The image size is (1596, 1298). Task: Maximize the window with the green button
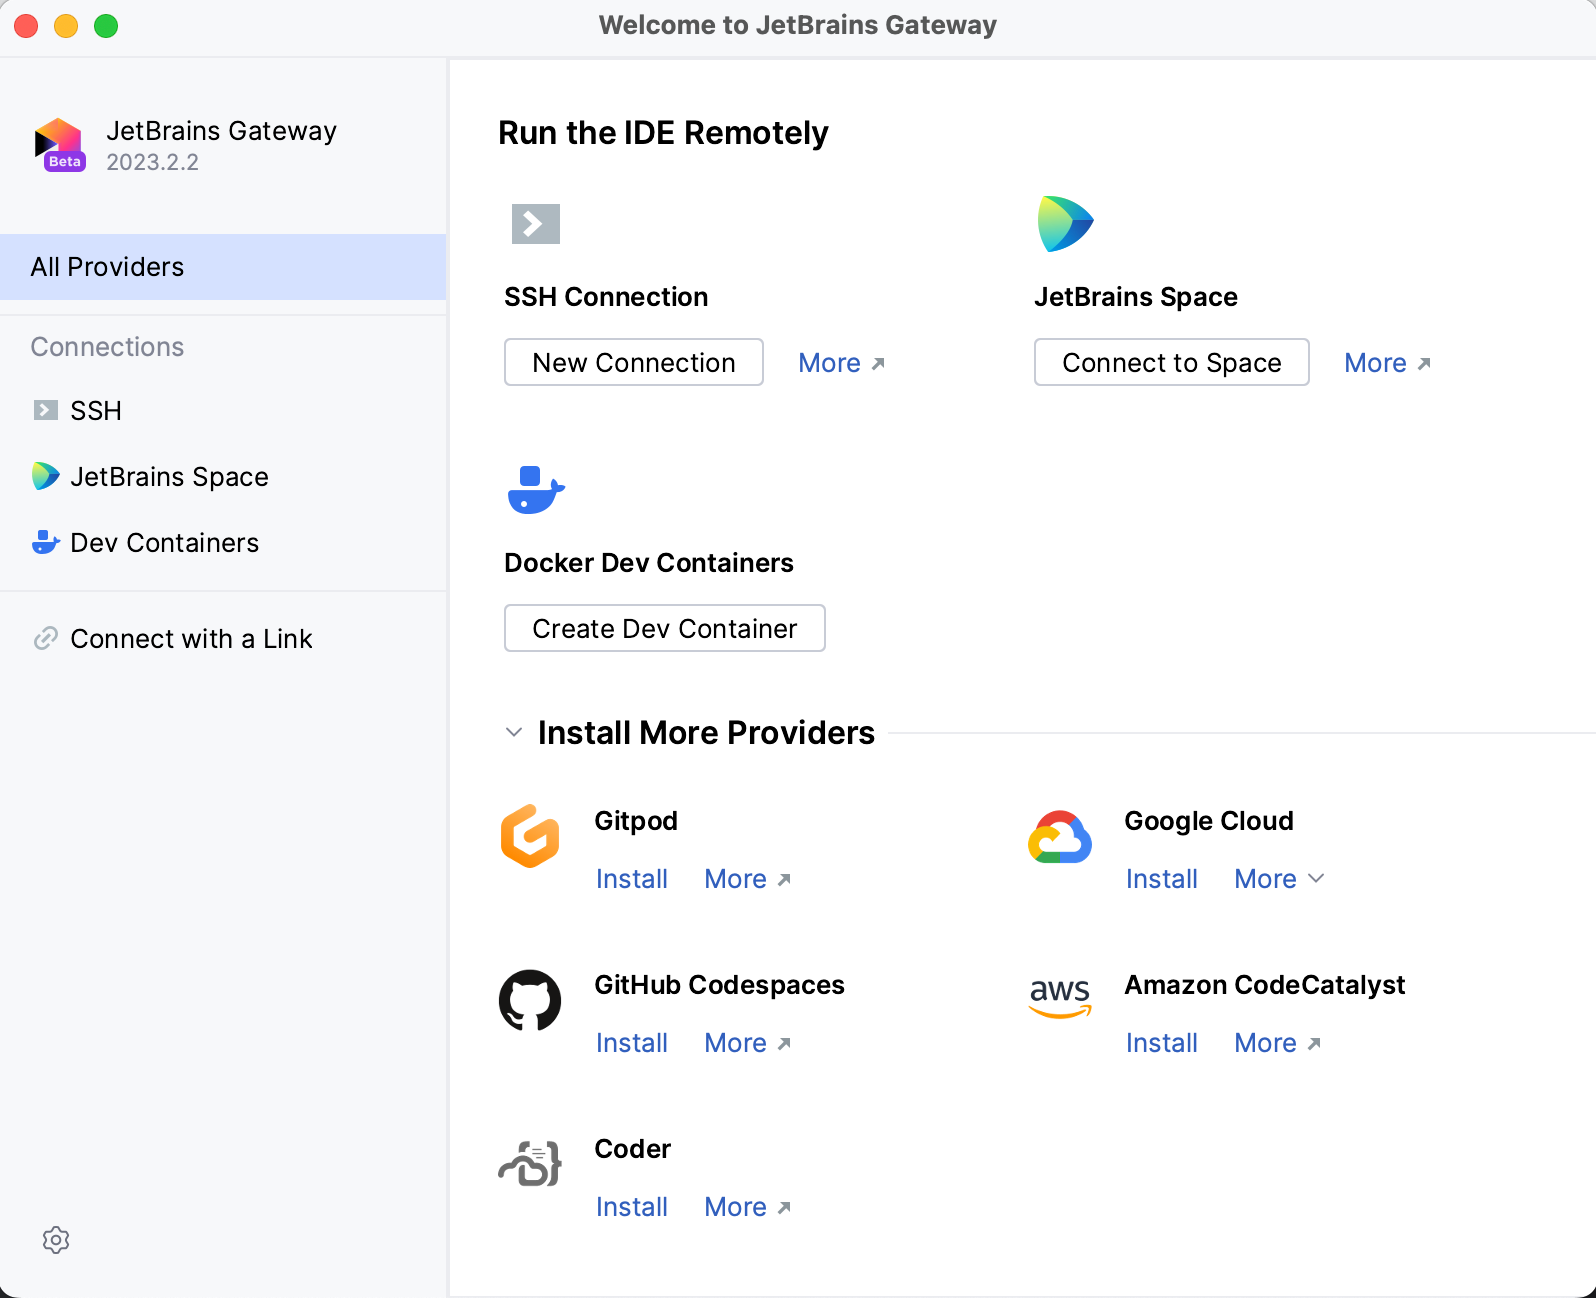tap(106, 26)
